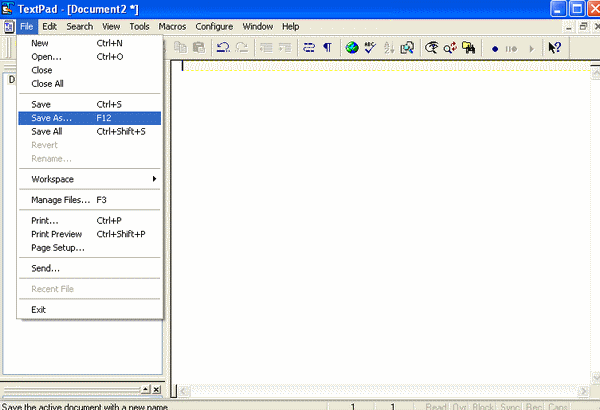Choose Save All from the File menu
600x410 pixels.
(x=90, y=132)
